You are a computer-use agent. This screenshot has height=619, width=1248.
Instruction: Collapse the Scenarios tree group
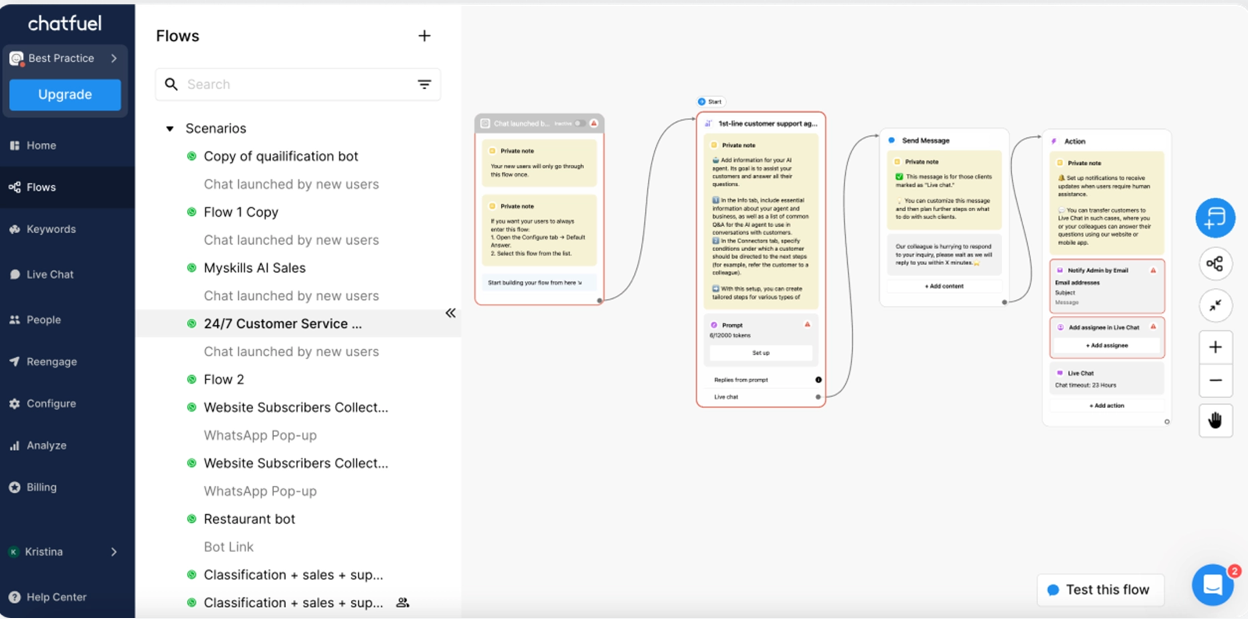170,129
